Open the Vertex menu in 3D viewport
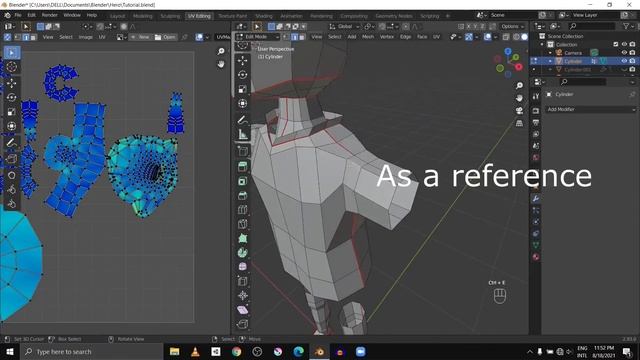Viewport: 640px width, 360px height. pos(387,37)
